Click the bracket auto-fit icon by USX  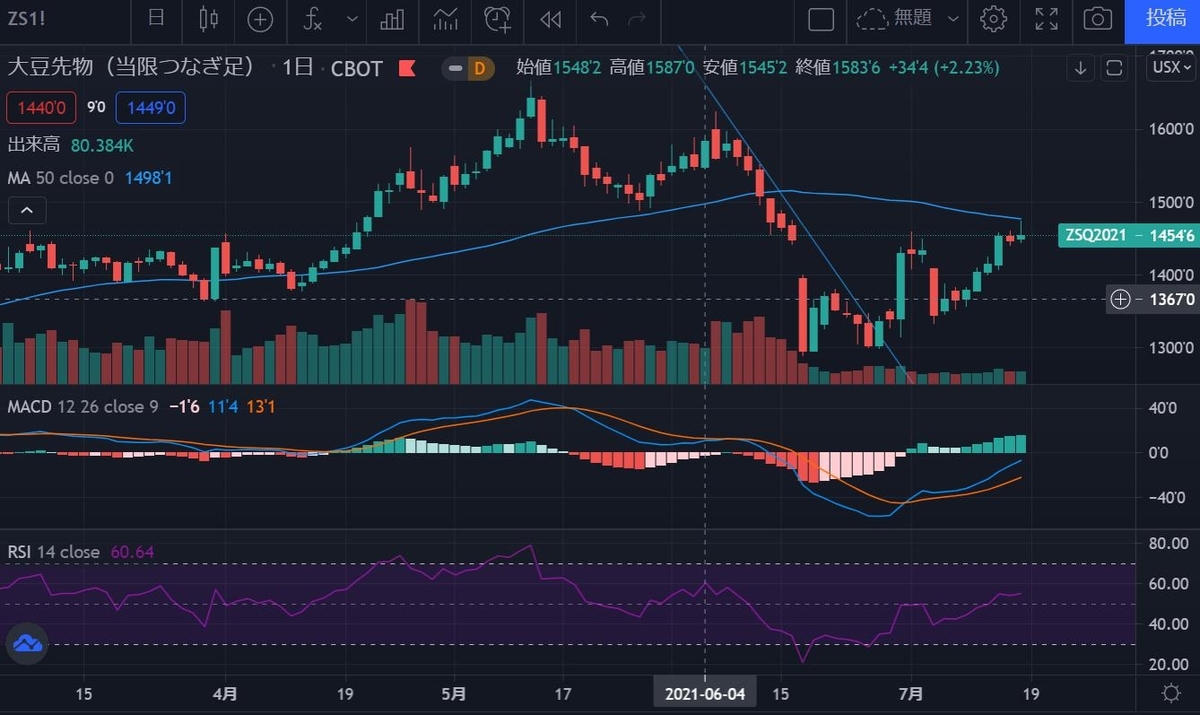coord(1115,68)
